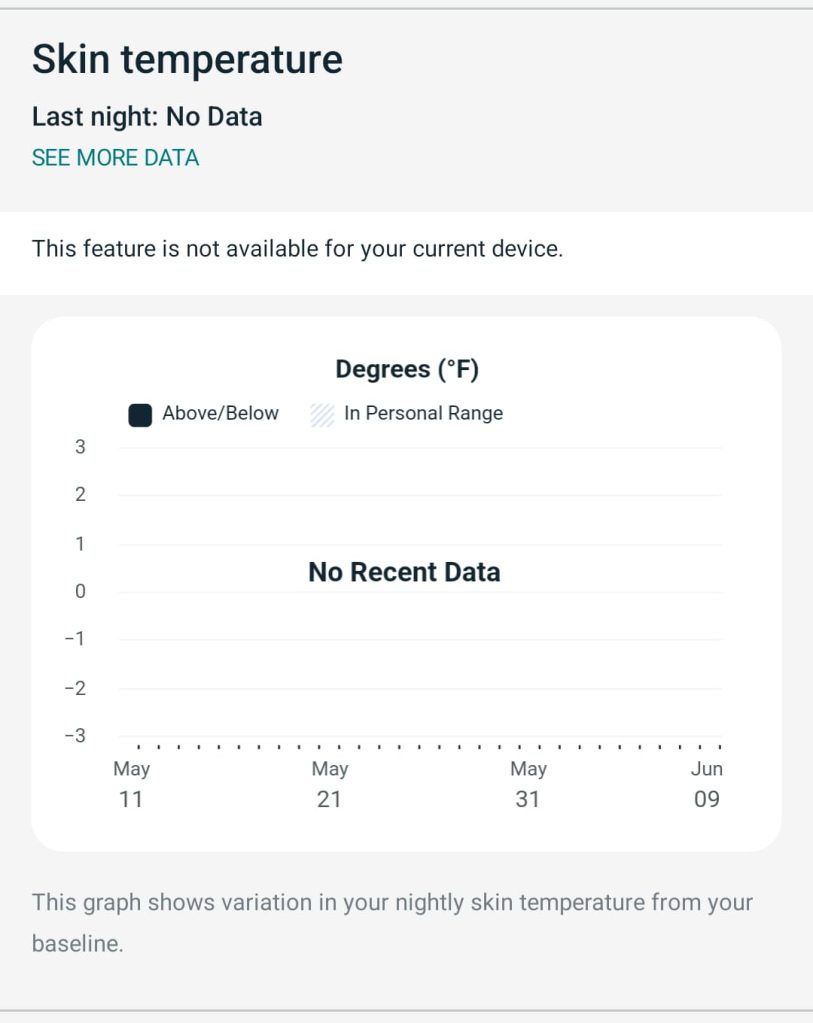
Task: Click the −1 degree y-axis label
Action: pos(76,640)
